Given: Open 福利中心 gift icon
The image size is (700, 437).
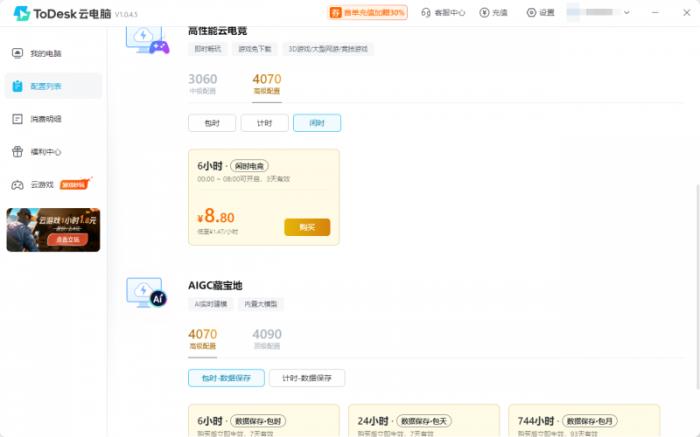Looking at the screenshot, I should point(17,152).
